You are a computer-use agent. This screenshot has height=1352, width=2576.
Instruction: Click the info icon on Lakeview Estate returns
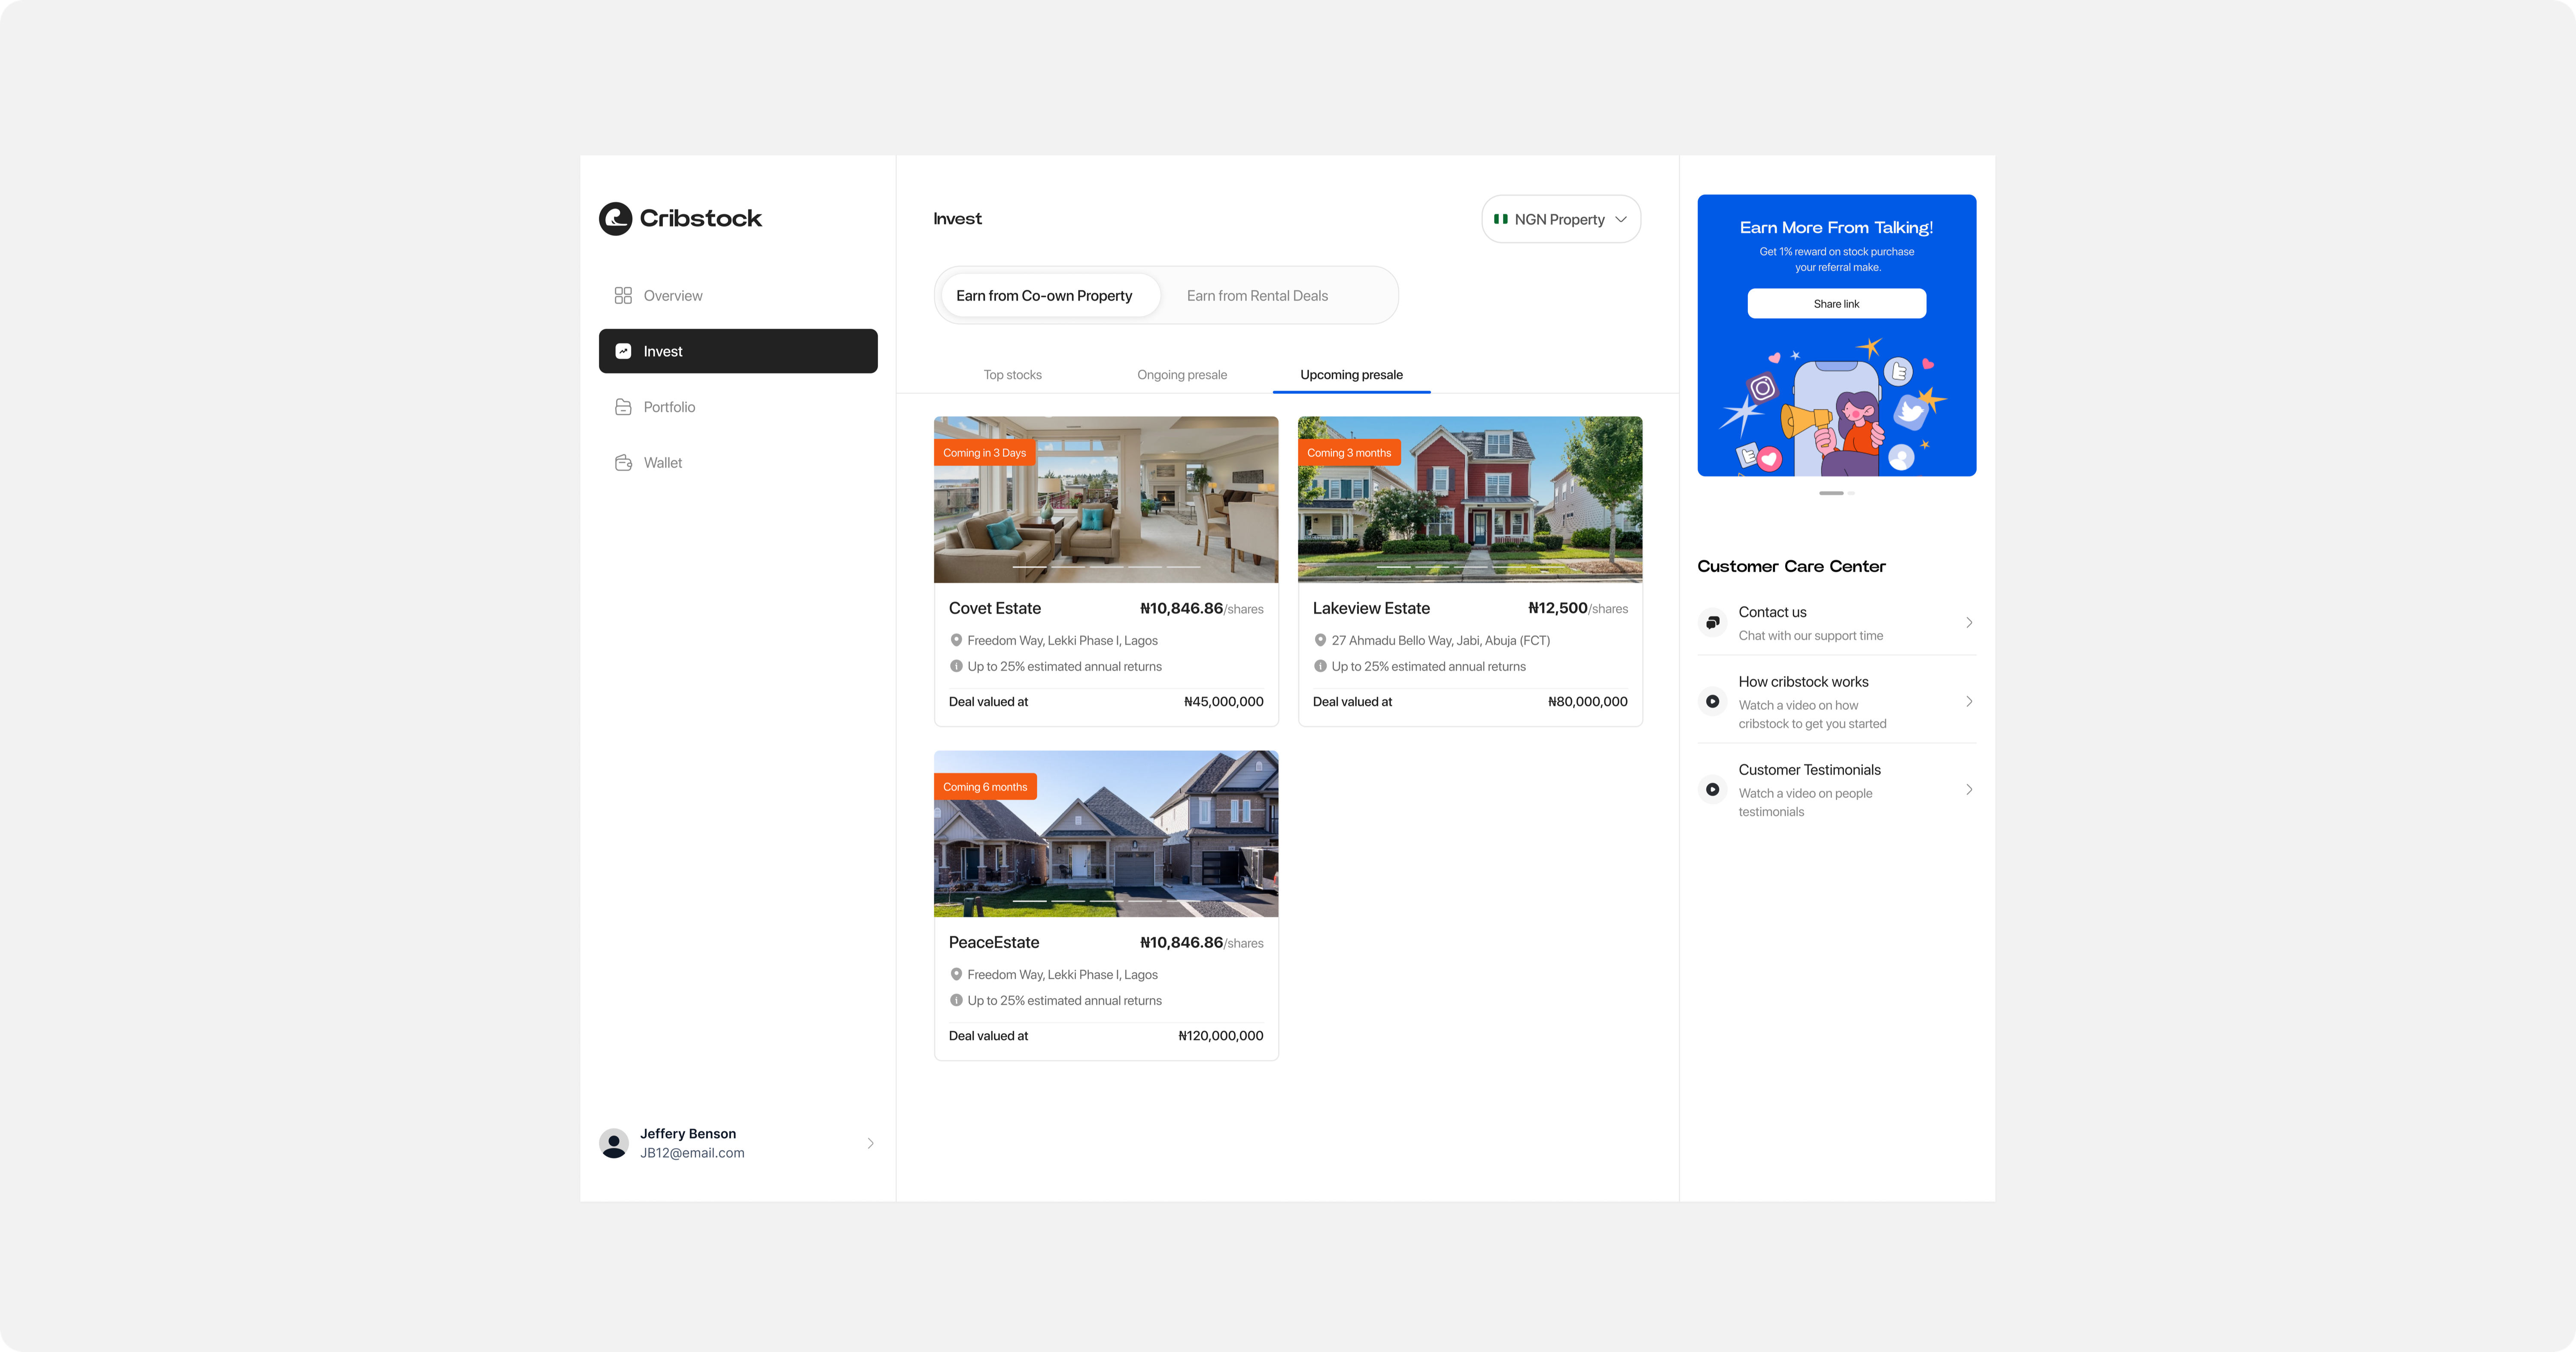coord(1320,666)
